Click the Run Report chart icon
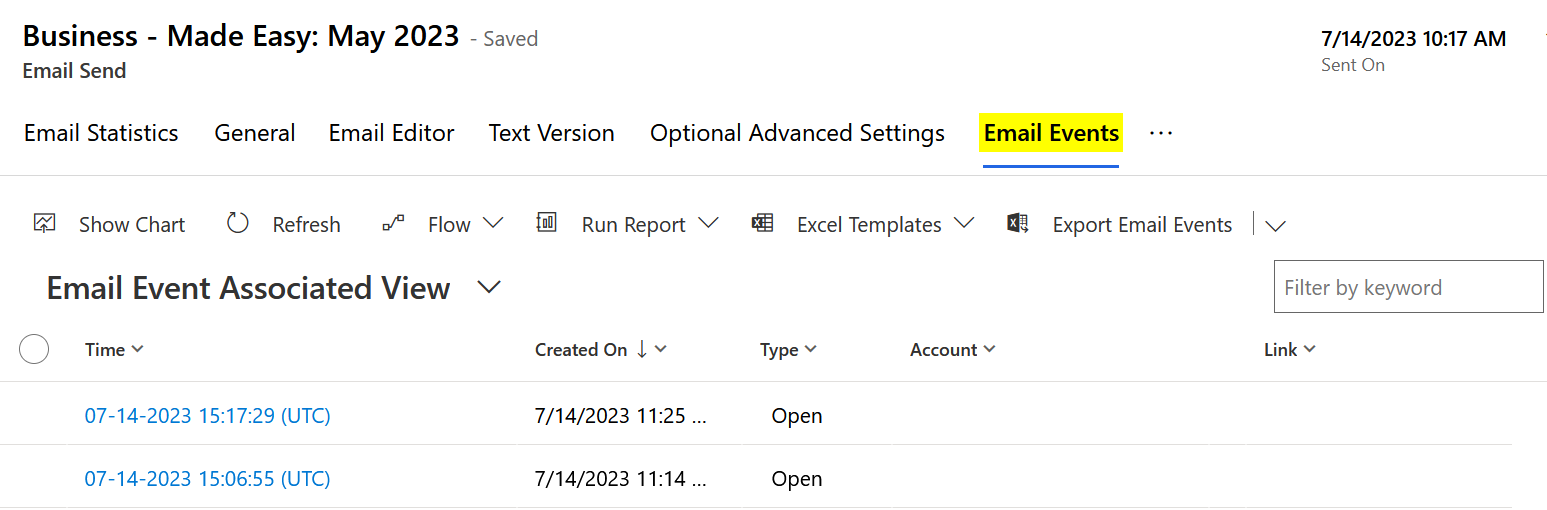The image size is (1547, 510). [x=546, y=222]
